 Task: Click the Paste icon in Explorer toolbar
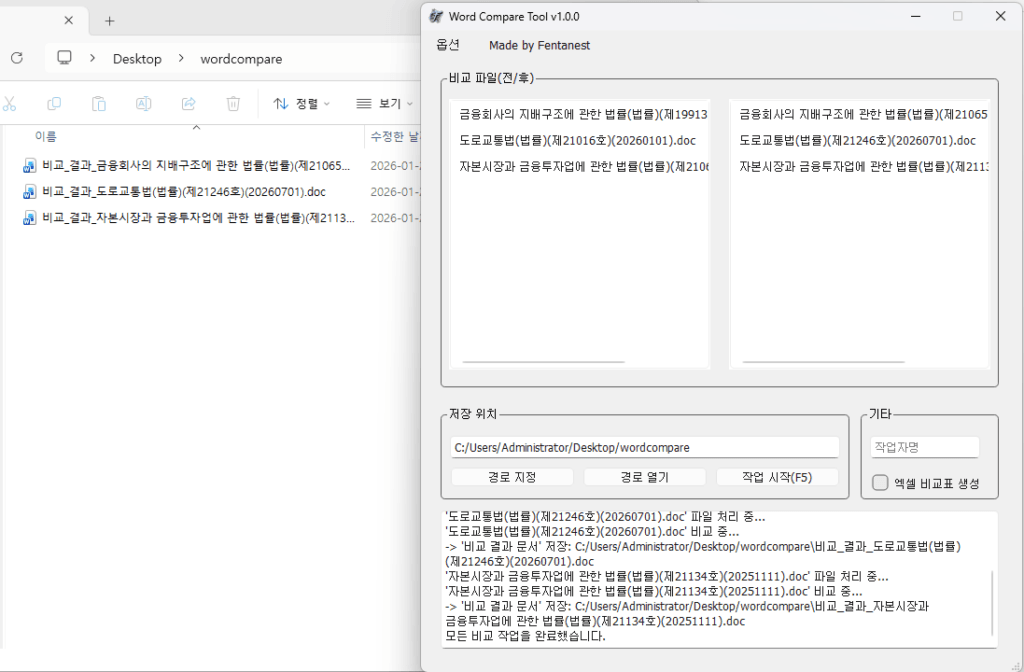pos(98,103)
